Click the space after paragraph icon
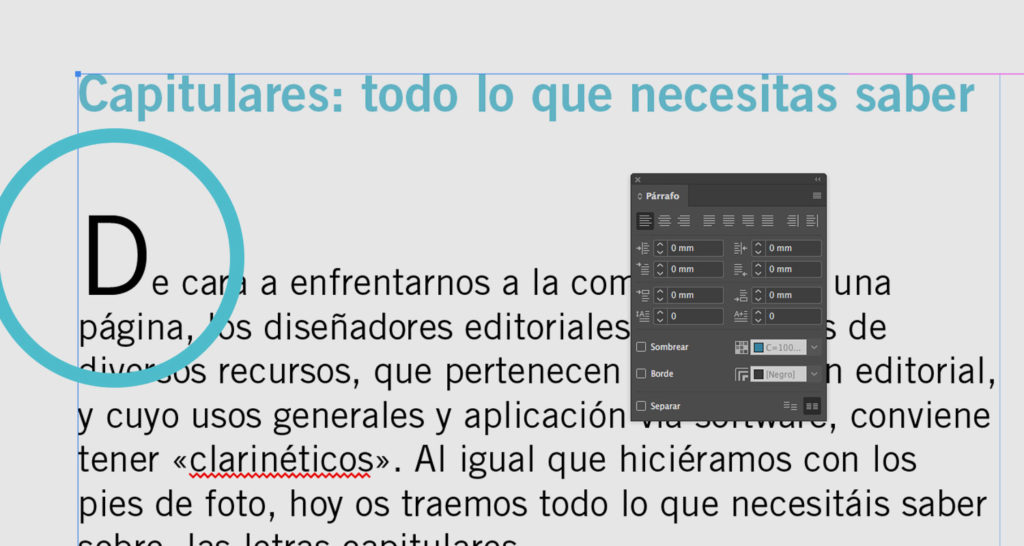Viewport: 1024px width, 546px height. tap(740, 295)
